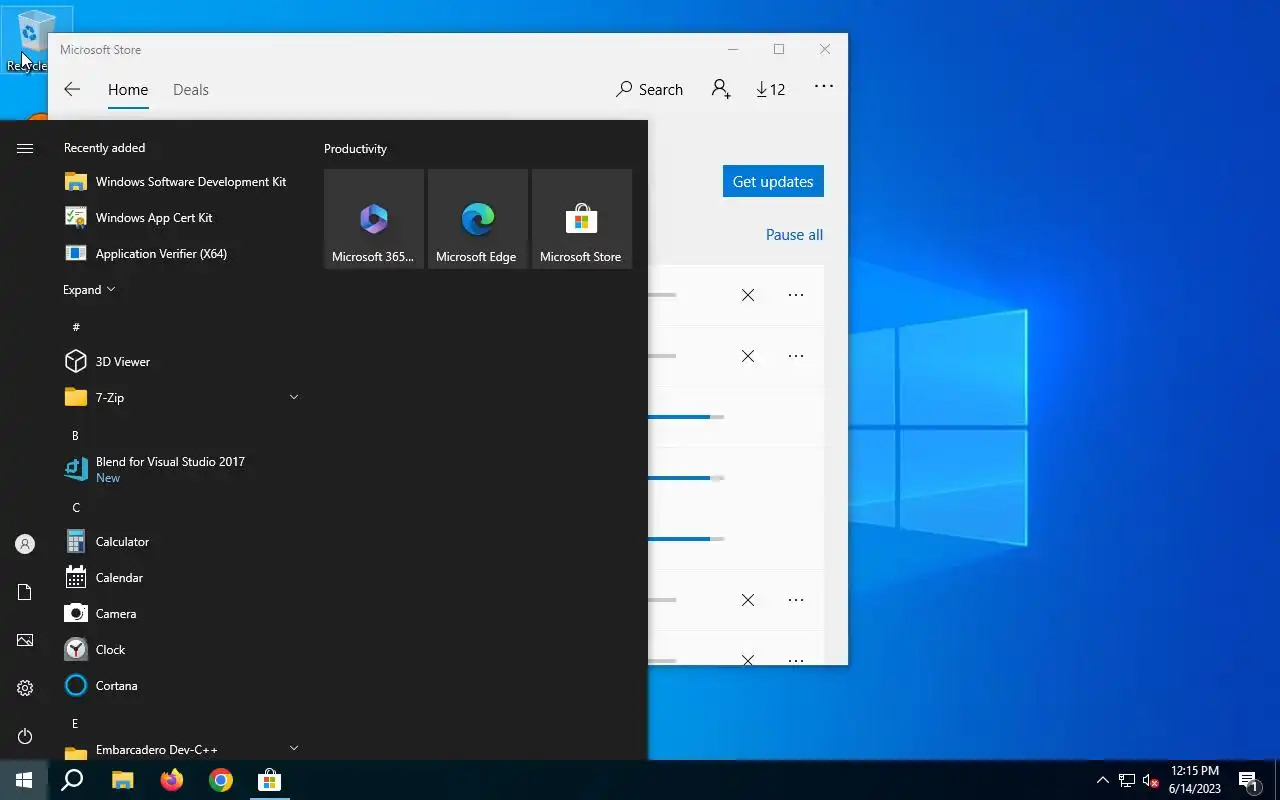
Task: Open user account icon in Start
Action: click(25, 544)
